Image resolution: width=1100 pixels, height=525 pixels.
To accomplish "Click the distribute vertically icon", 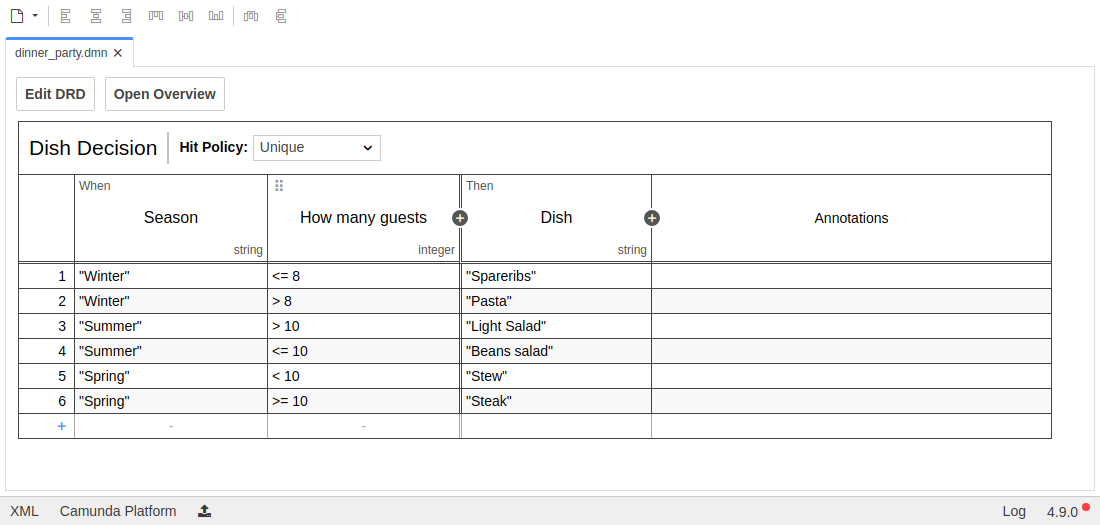I will pos(281,16).
